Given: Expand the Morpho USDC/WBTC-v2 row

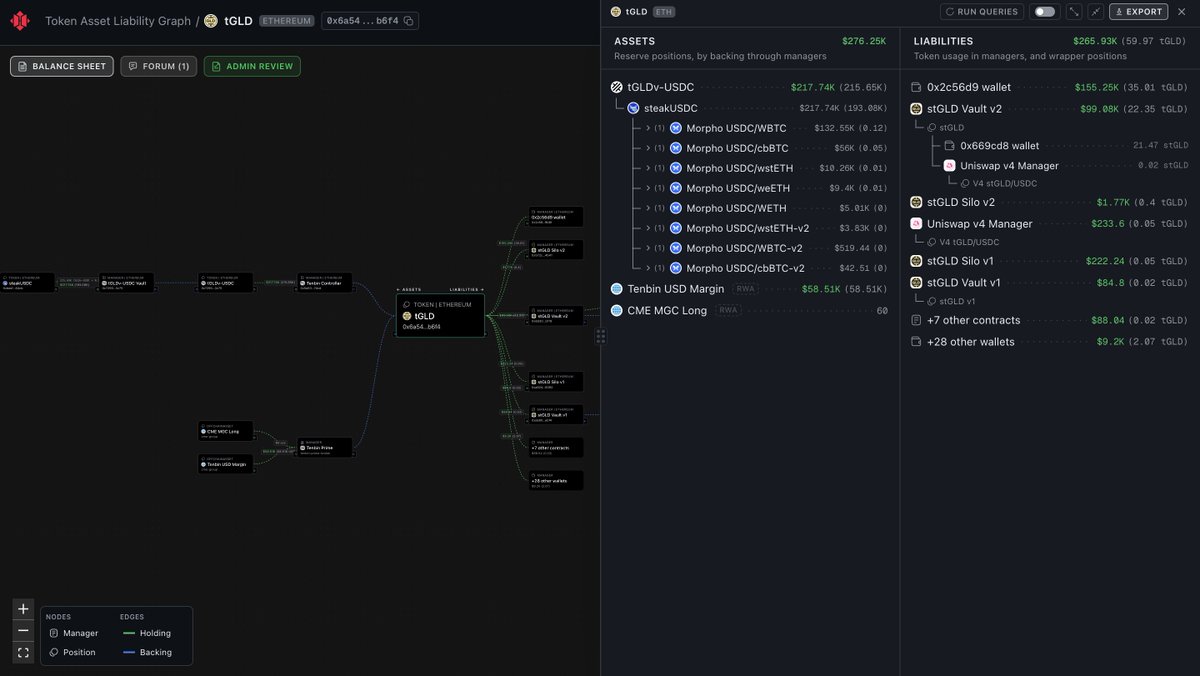Looking at the screenshot, I should [648, 248].
